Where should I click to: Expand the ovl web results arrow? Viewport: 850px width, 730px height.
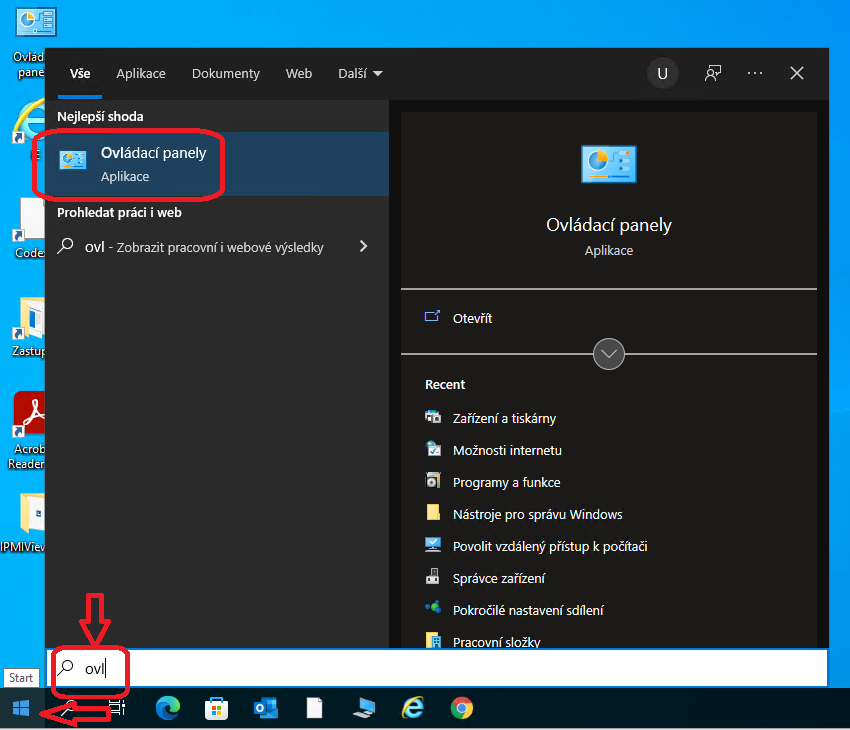(x=364, y=247)
